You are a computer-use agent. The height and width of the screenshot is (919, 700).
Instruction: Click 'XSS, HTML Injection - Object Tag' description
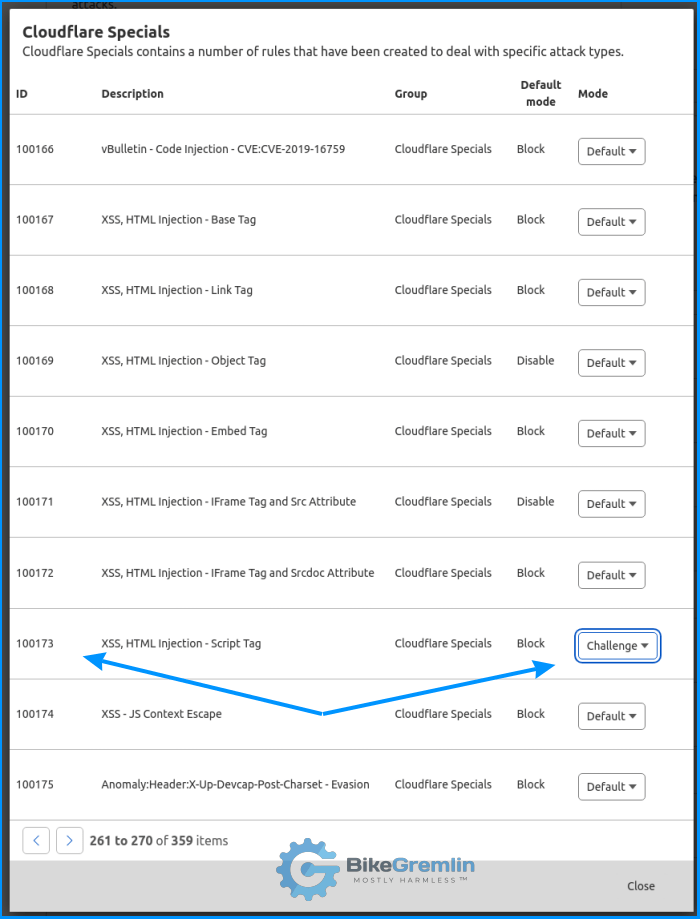click(x=183, y=361)
